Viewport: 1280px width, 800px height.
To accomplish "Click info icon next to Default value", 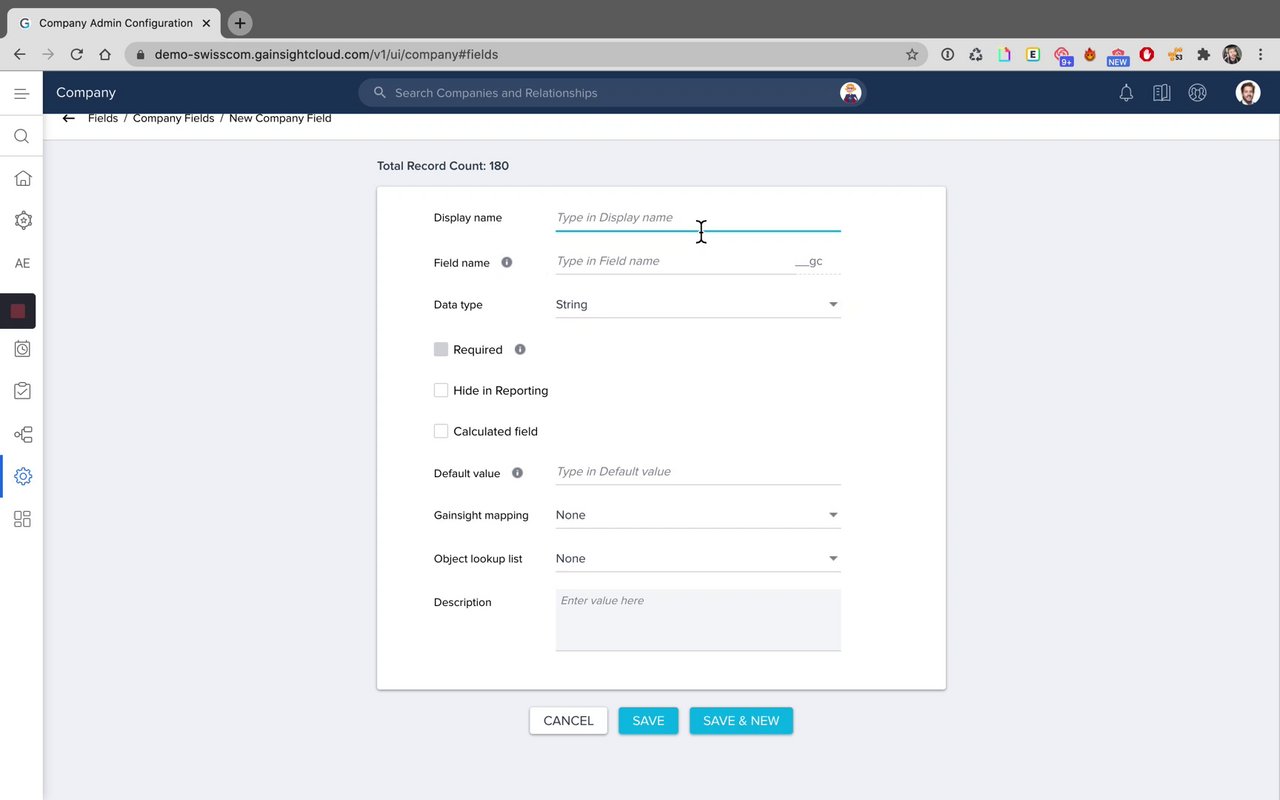I will pos(517,472).
